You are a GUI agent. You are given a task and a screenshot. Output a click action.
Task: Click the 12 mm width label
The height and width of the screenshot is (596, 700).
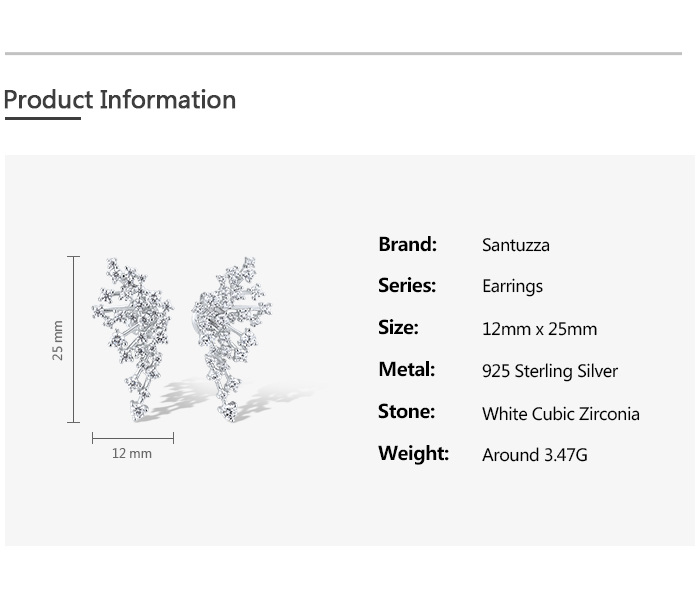click(132, 453)
